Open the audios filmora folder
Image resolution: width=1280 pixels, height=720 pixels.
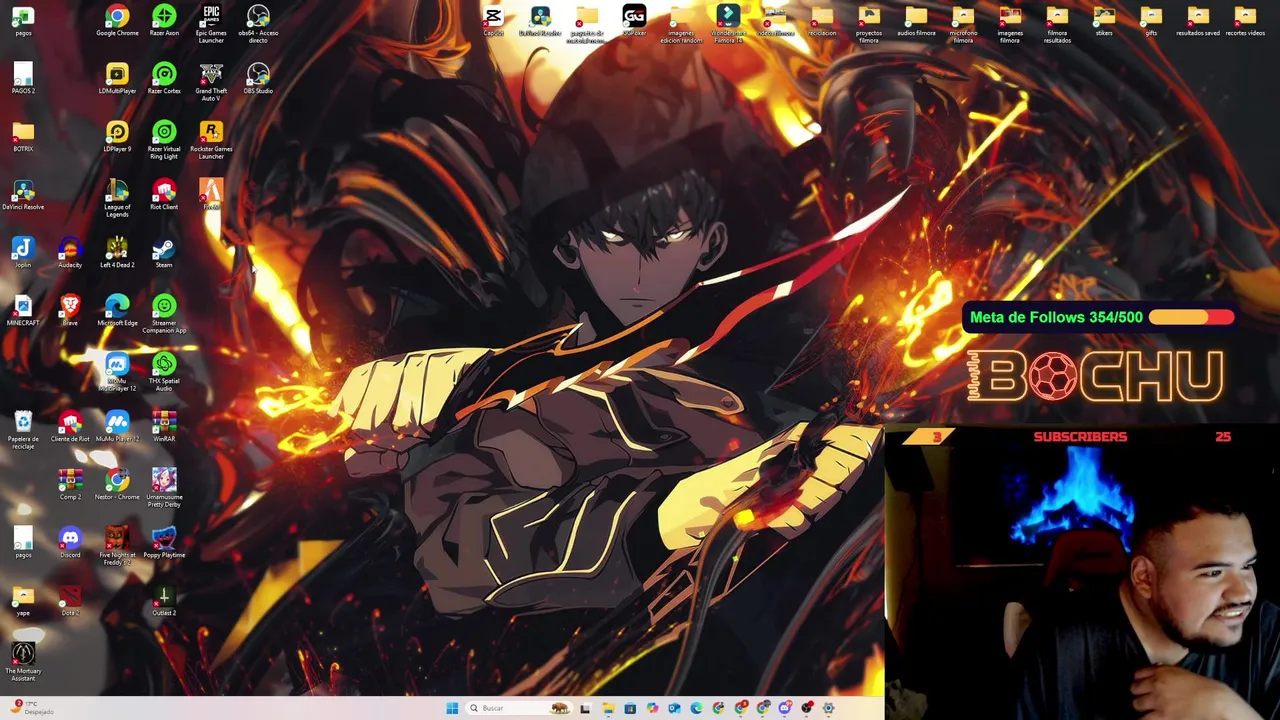(916, 21)
